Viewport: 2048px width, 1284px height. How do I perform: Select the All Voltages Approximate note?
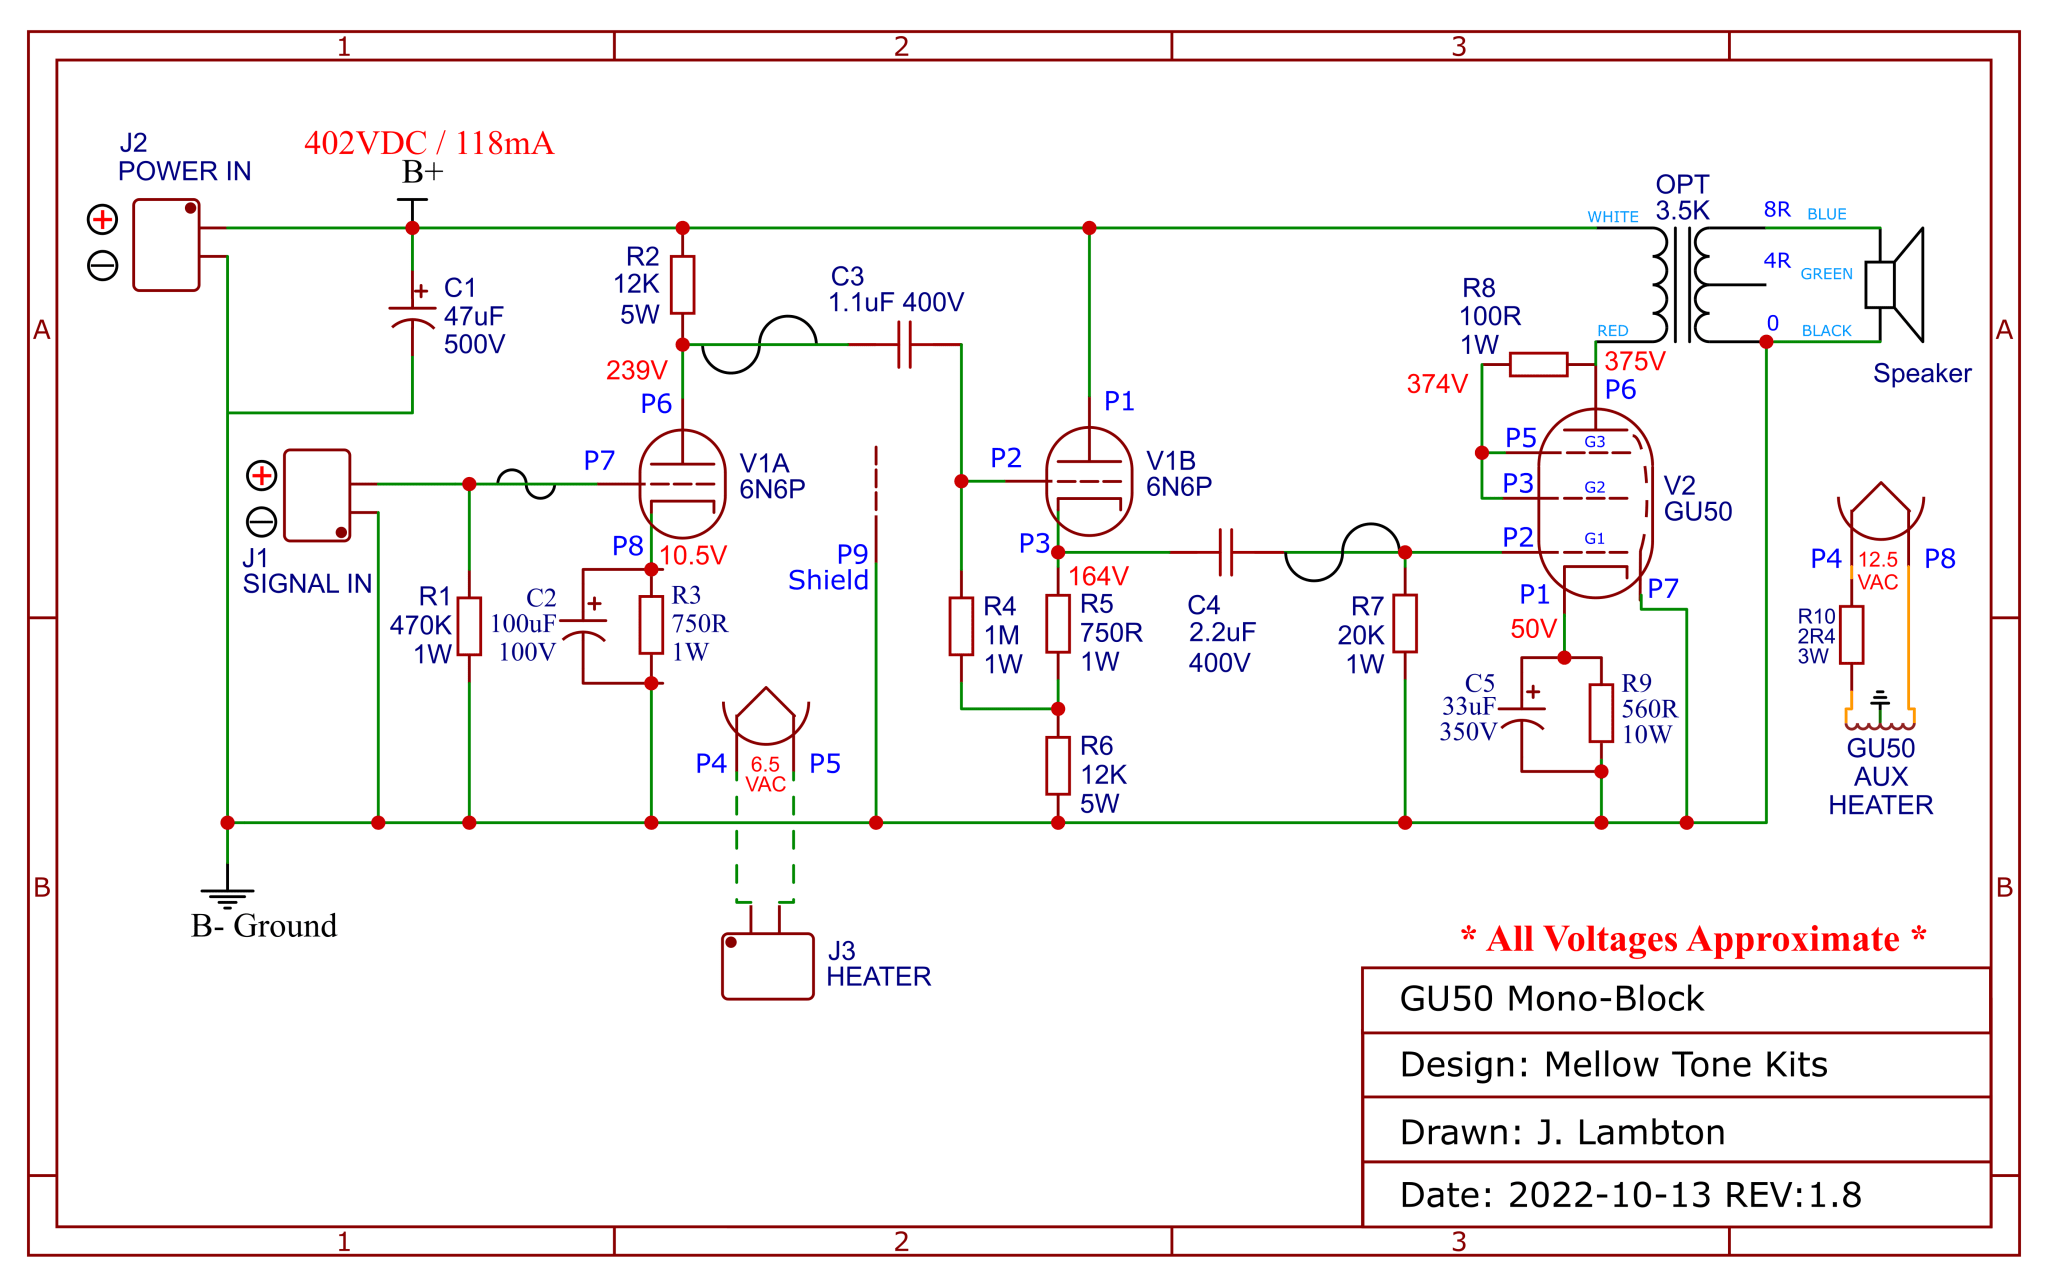point(1693,939)
